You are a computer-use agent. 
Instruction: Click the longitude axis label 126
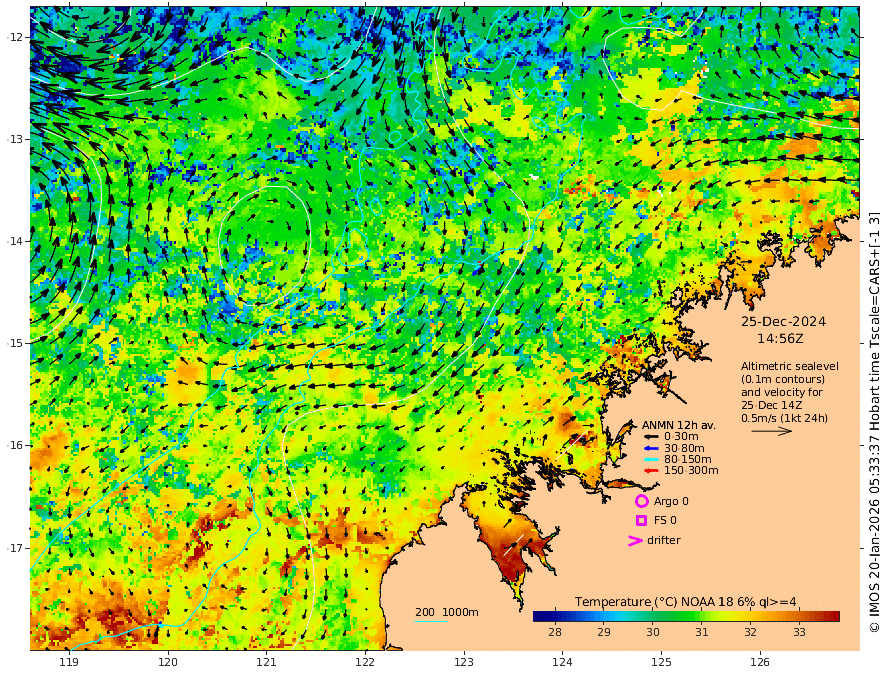point(760,663)
